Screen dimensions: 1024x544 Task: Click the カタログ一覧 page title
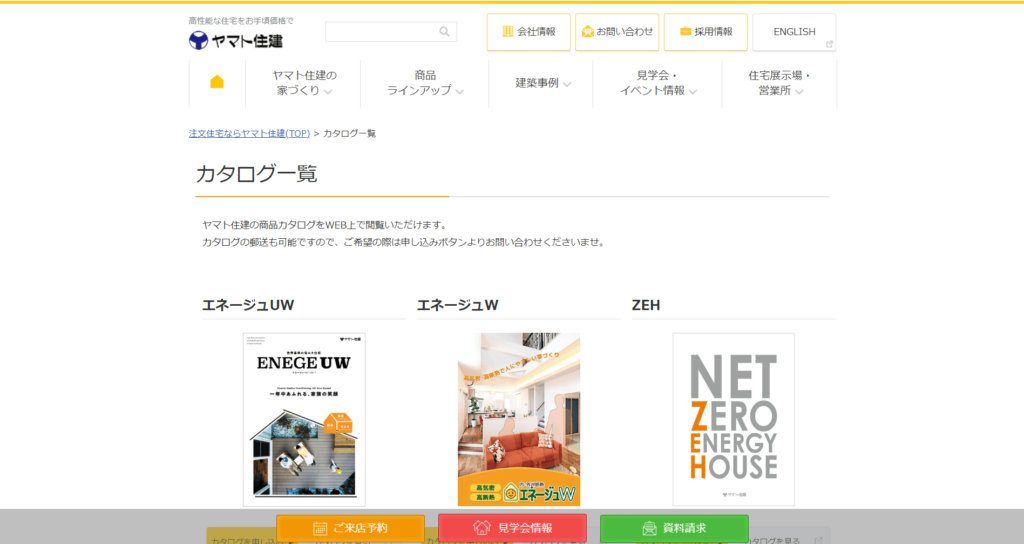(x=257, y=174)
